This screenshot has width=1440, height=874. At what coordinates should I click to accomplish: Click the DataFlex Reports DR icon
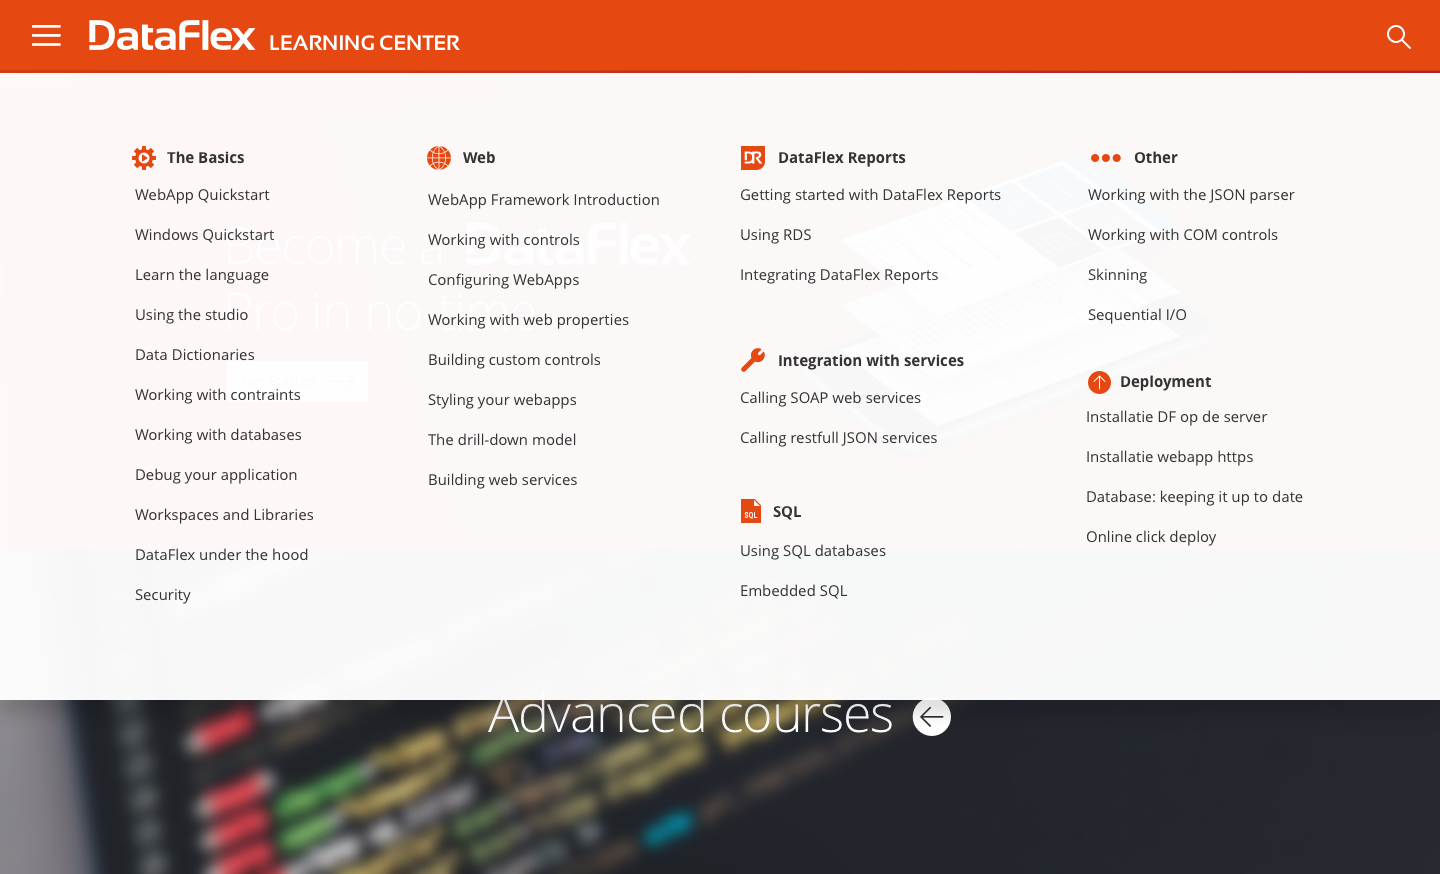[753, 158]
